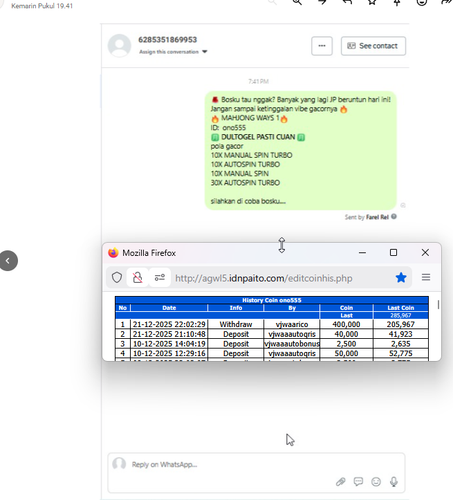Image resolution: width=453 pixels, height=500 pixels.
Task: Click the 10-12-2025 14:04:19 date cell
Action: click(169, 344)
